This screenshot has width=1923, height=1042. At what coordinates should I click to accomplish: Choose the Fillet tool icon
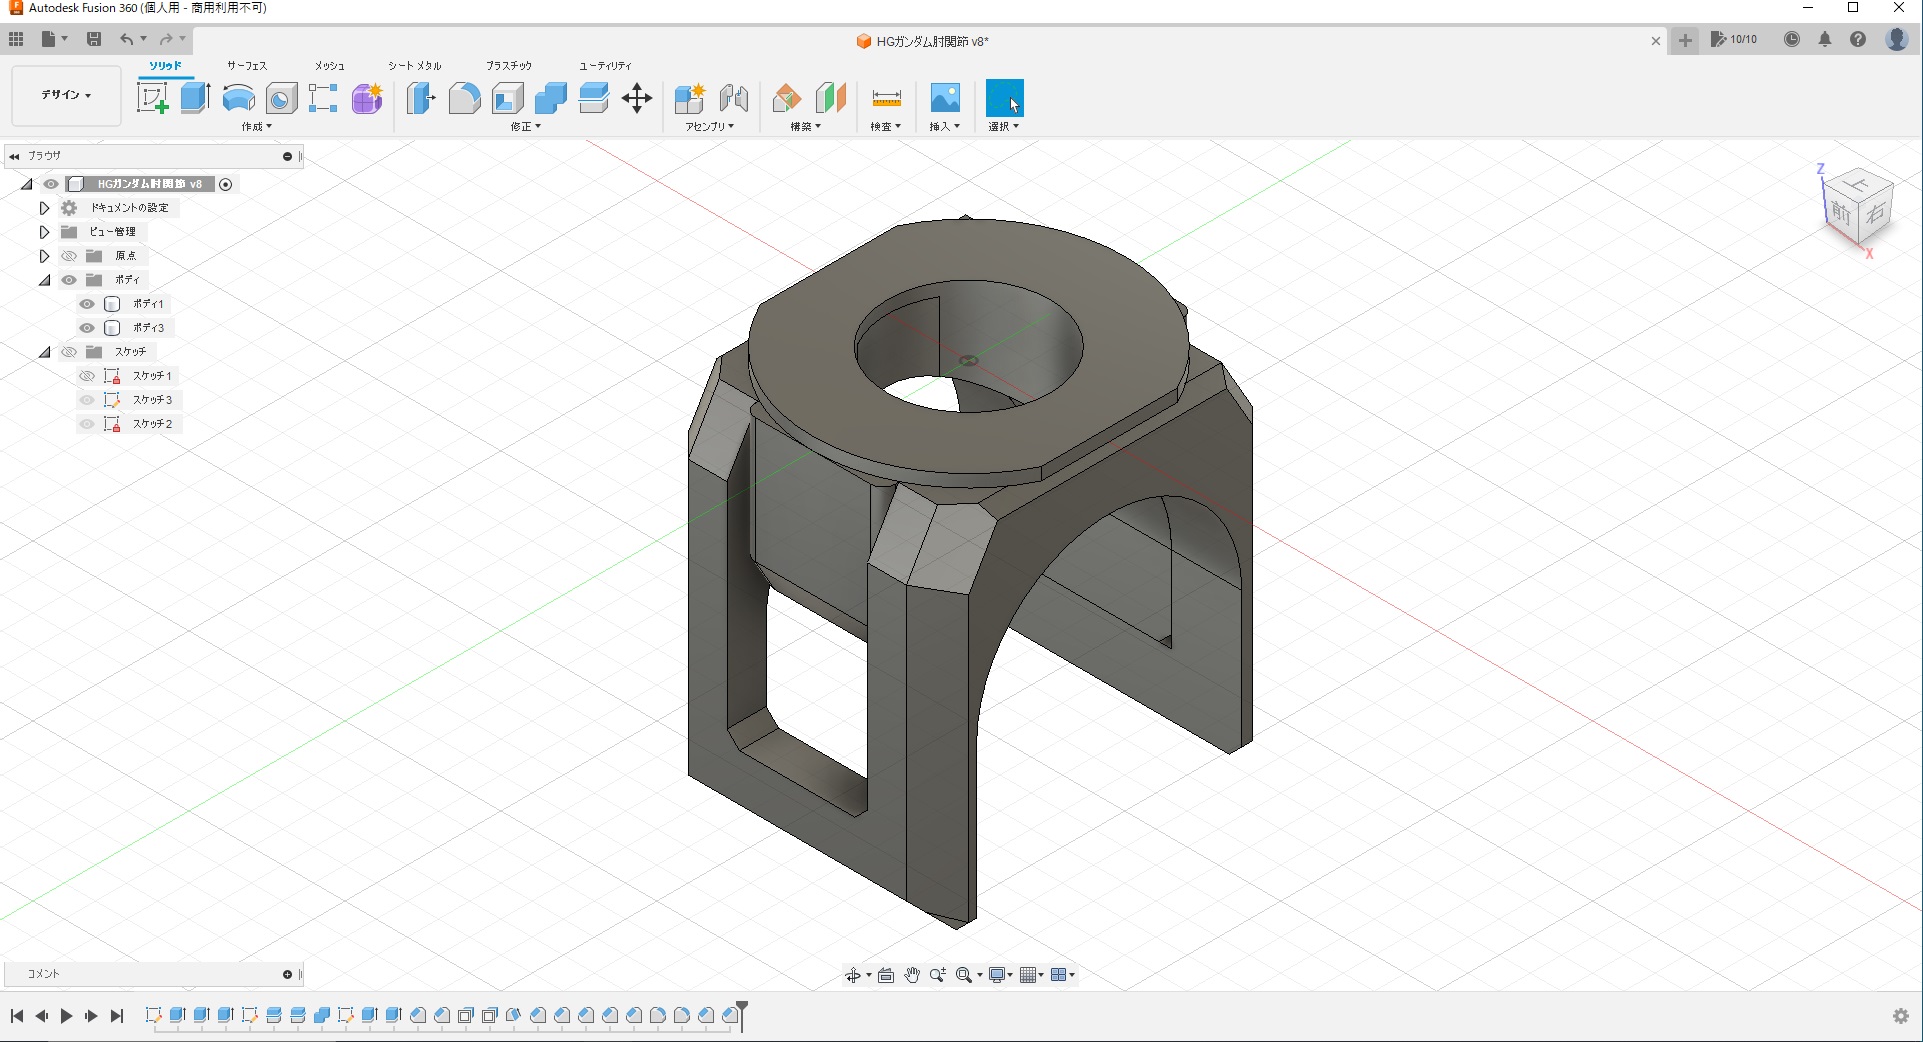pos(464,98)
